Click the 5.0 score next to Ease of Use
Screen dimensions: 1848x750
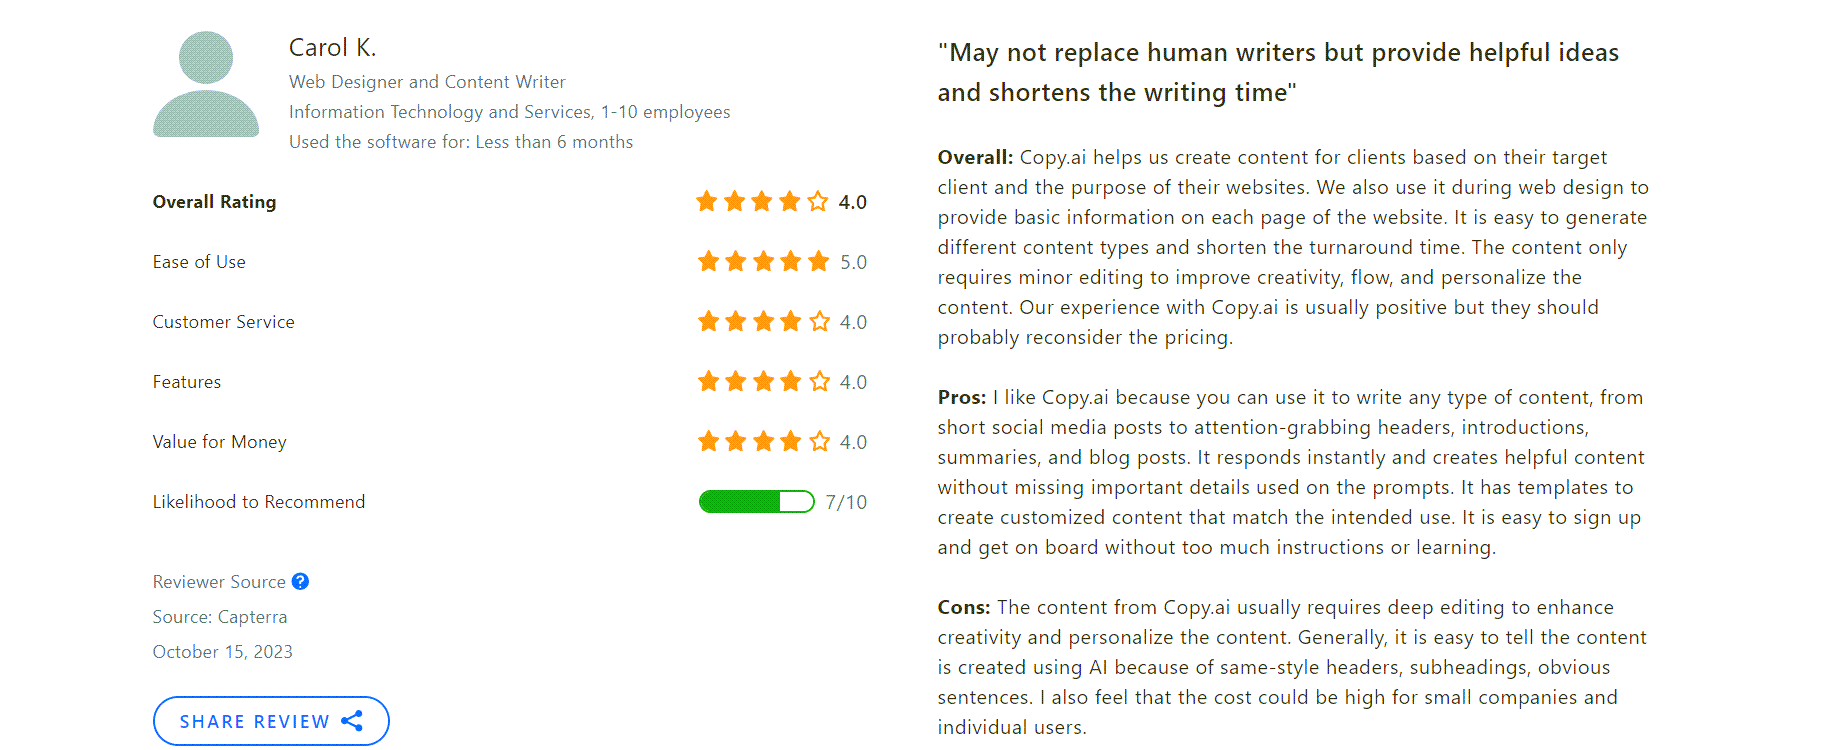click(851, 261)
